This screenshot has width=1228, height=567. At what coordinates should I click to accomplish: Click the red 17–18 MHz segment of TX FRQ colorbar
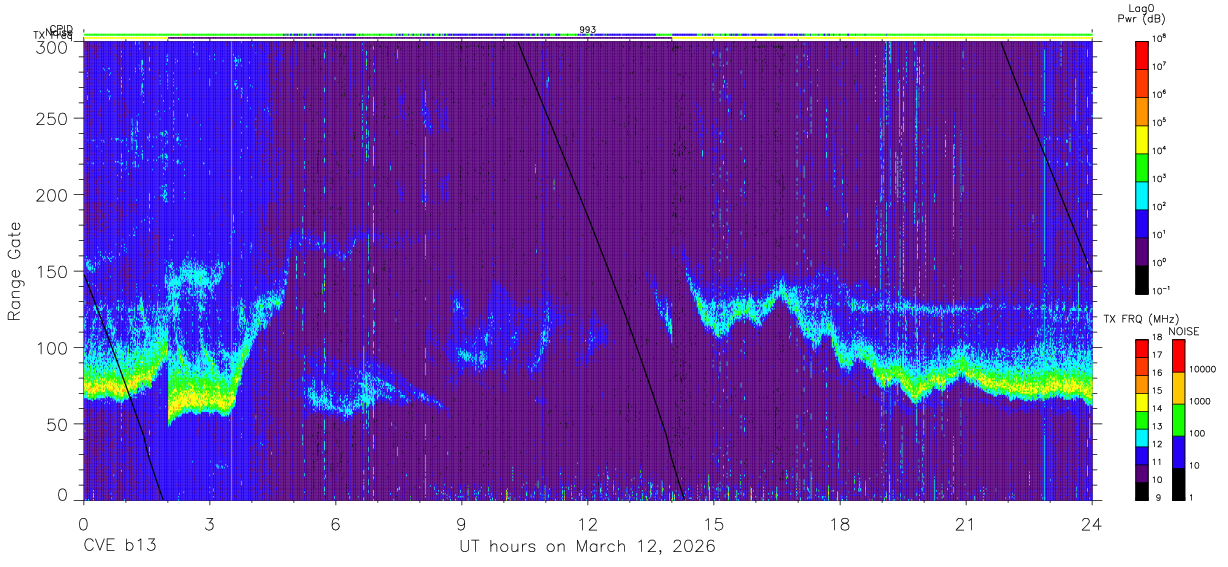coord(1142,349)
